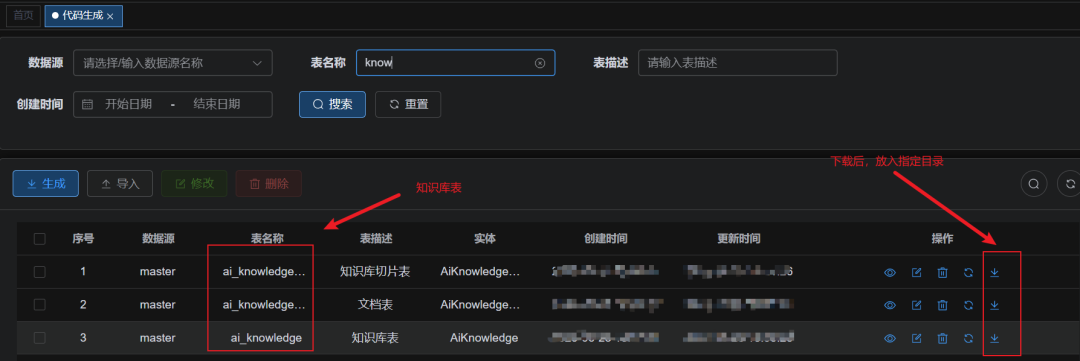Image resolution: width=1080 pixels, height=361 pixels.
Task: Click the 搜索 button
Action: point(333,105)
